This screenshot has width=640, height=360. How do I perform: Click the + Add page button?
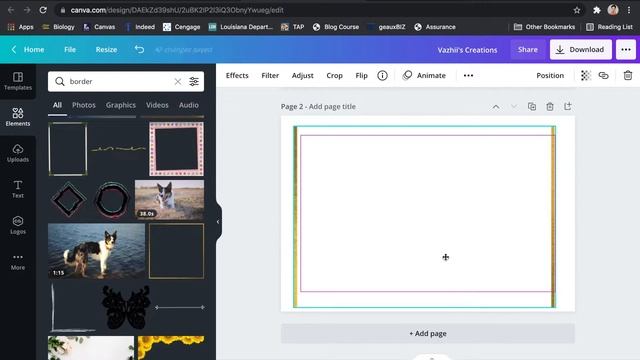[428, 333]
